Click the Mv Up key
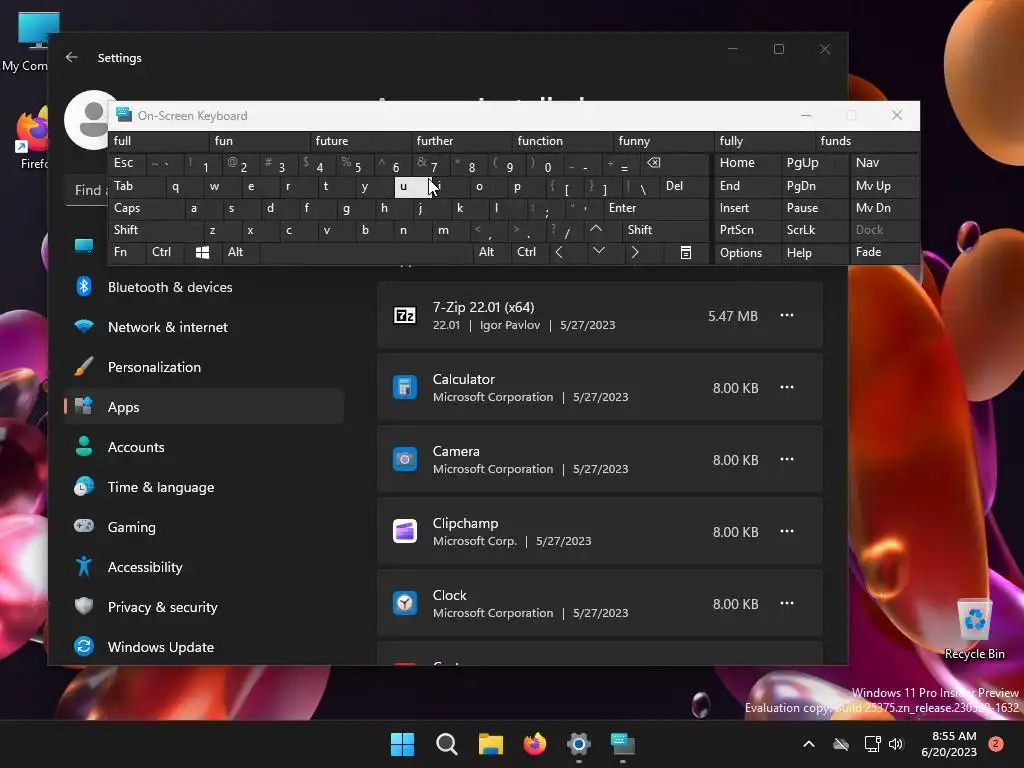Image resolution: width=1024 pixels, height=768 pixels. tap(884, 186)
